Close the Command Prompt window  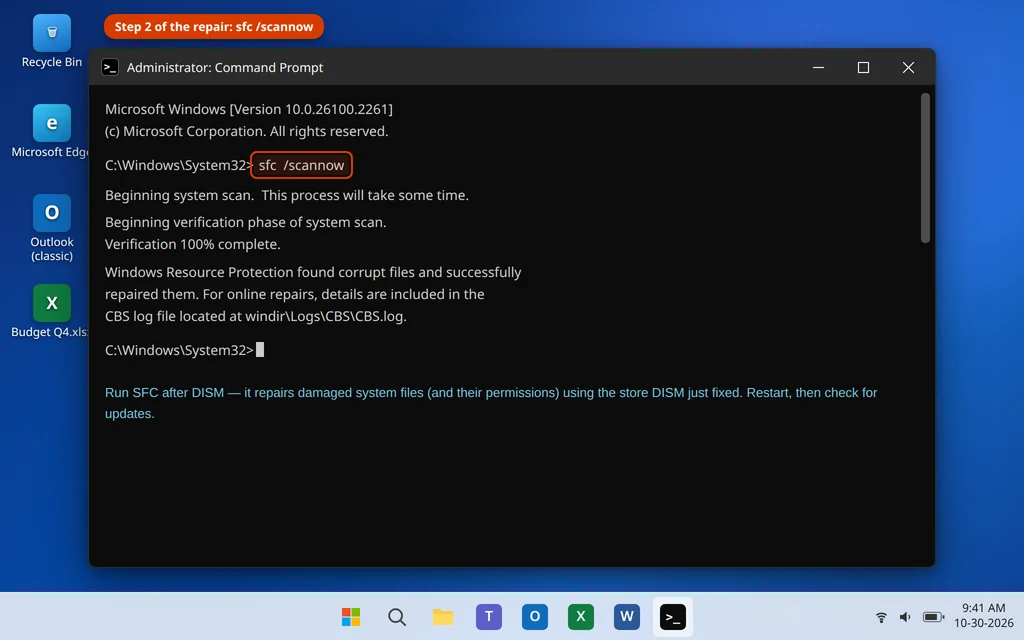click(x=908, y=67)
